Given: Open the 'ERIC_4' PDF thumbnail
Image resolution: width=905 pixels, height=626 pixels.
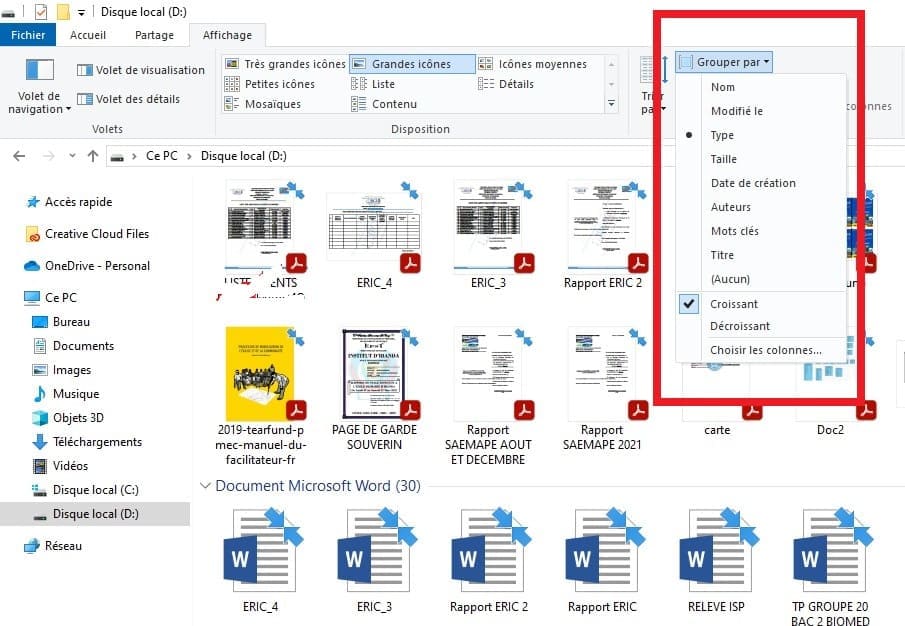Looking at the screenshot, I should [374, 228].
